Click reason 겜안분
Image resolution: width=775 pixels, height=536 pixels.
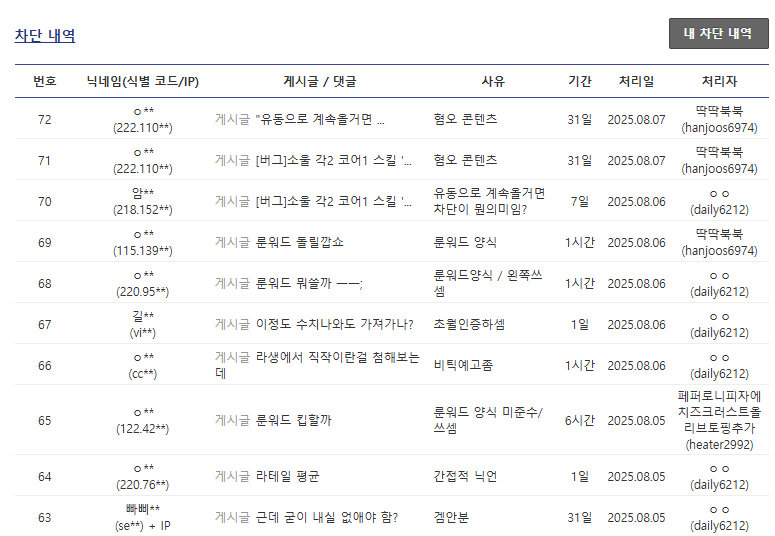click(451, 517)
